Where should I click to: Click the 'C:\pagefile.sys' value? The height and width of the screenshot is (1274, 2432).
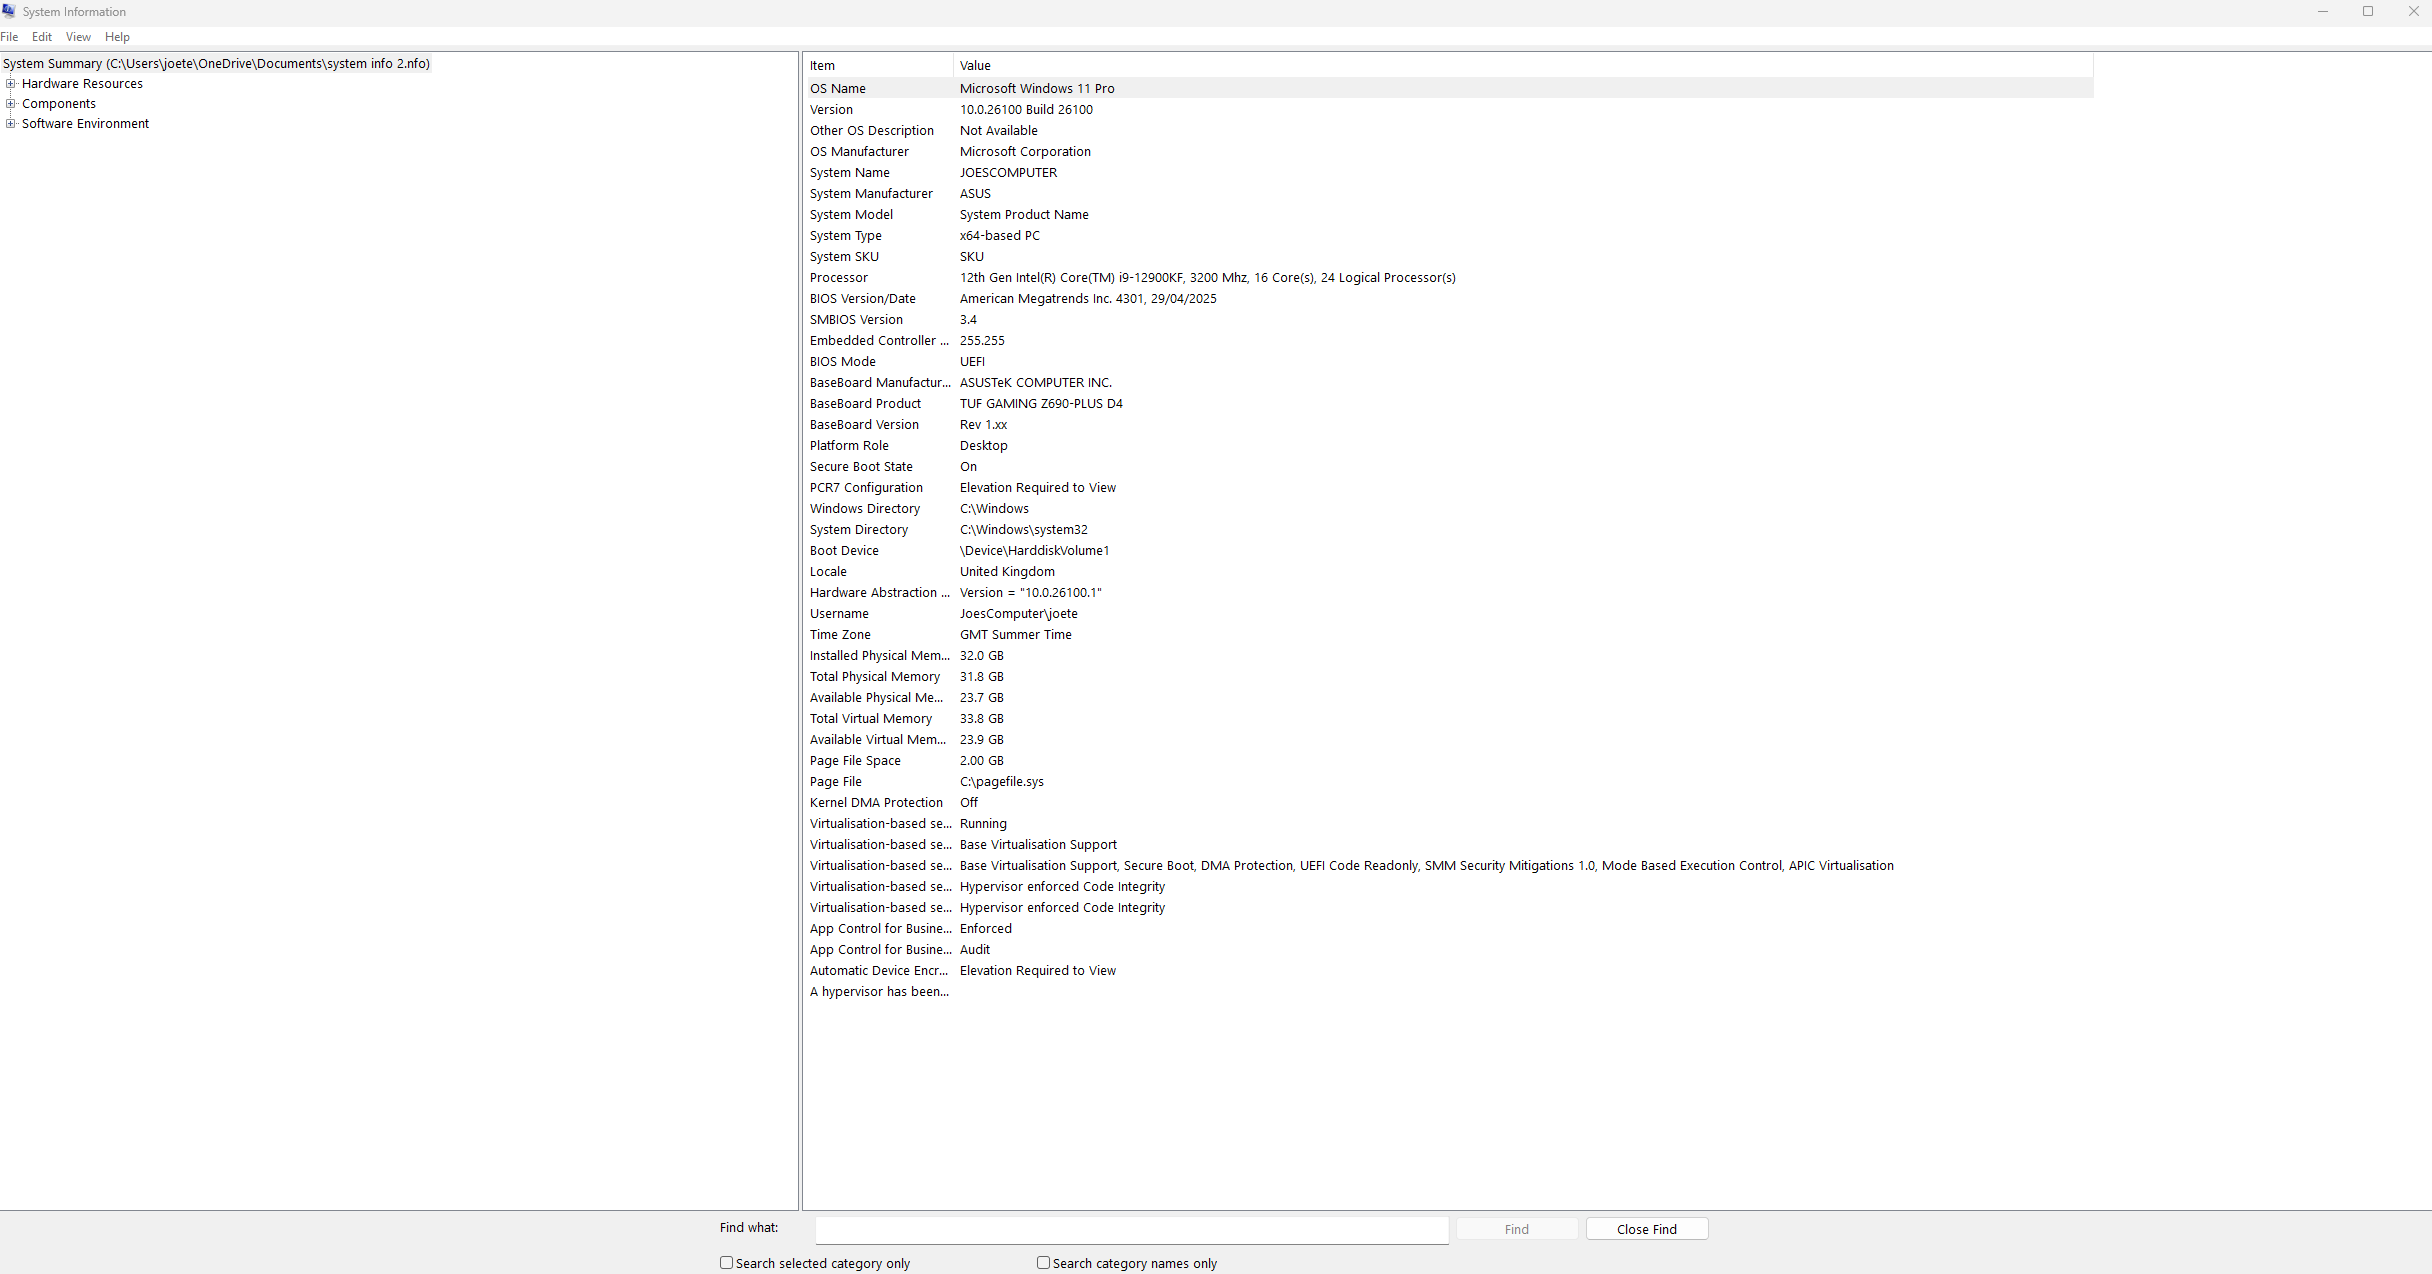coord(1002,782)
